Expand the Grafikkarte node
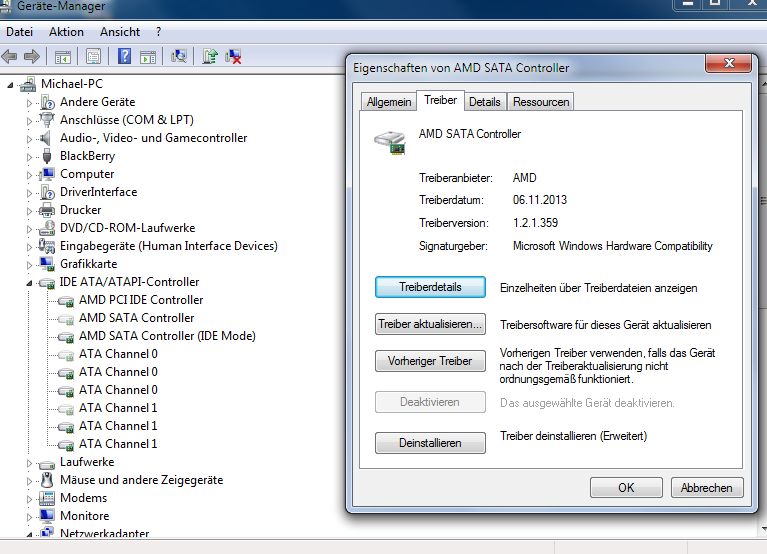The width and height of the screenshot is (767, 554). 29,265
